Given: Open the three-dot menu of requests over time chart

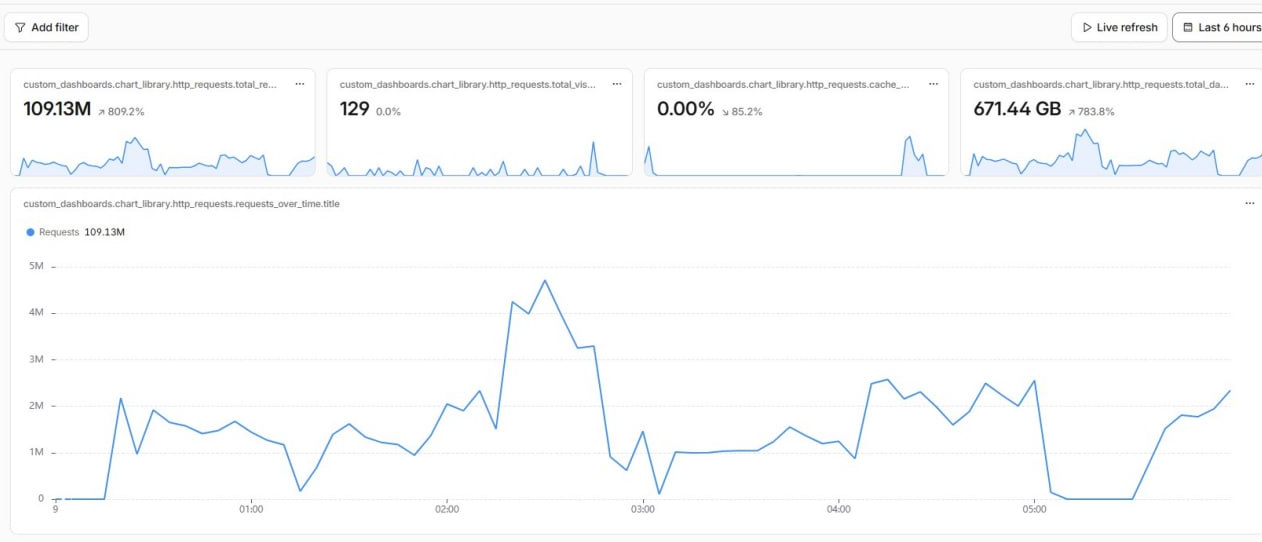Looking at the screenshot, I should pos(1249,203).
